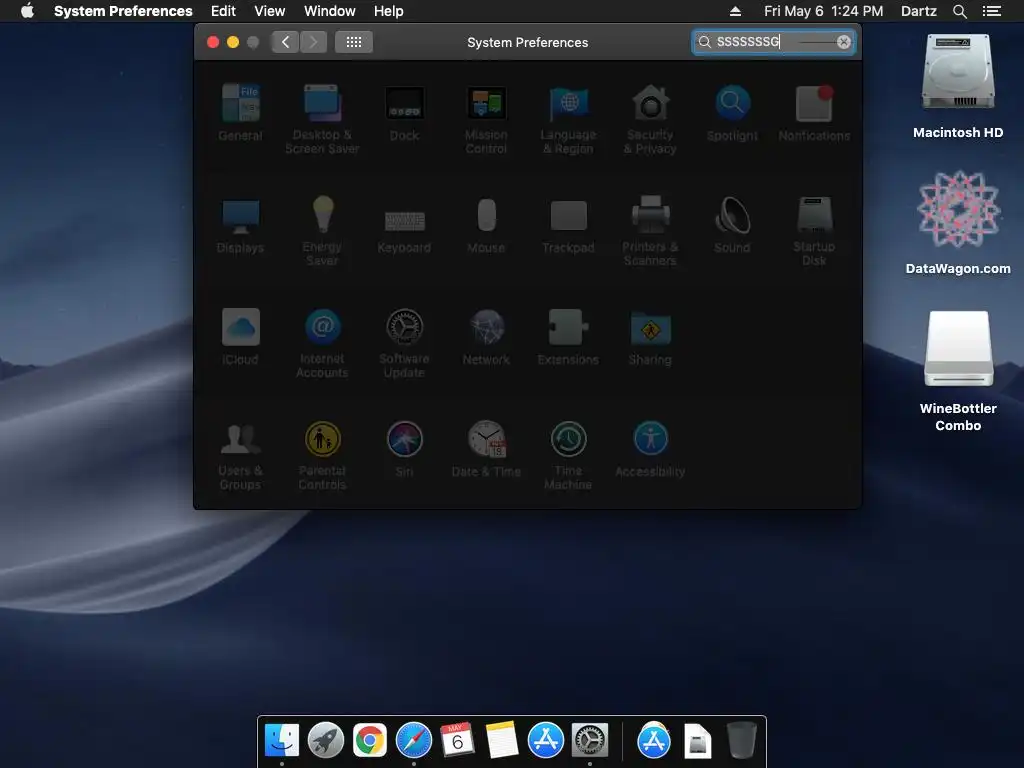Open Sound preferences pane
The image size is (1024, 768).
point(732,225)
